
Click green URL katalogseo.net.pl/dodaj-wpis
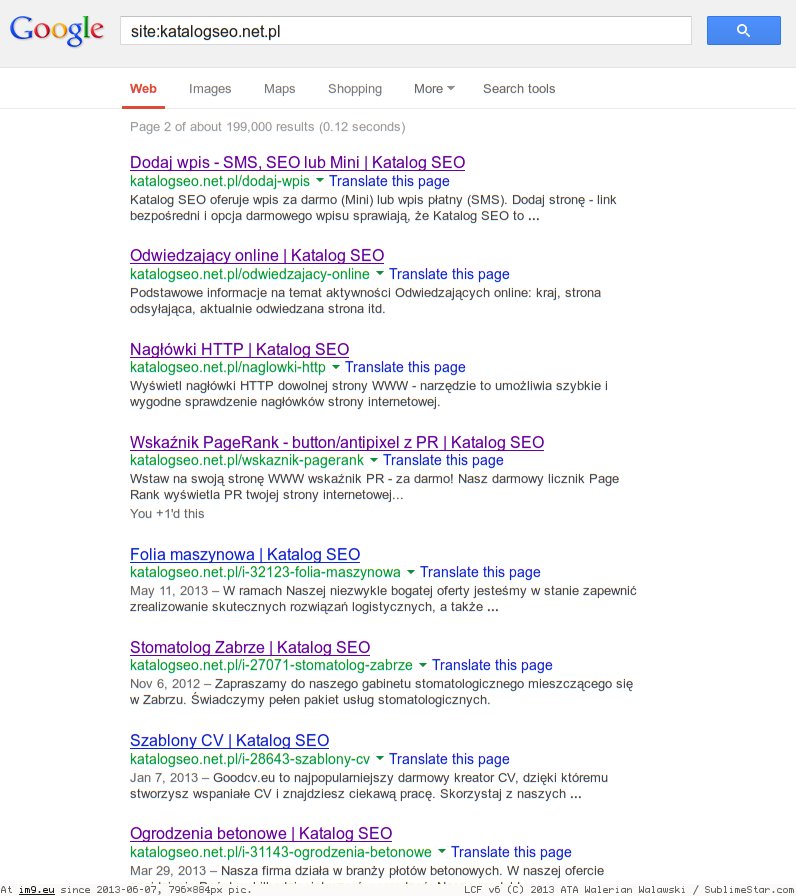(219, 181)
